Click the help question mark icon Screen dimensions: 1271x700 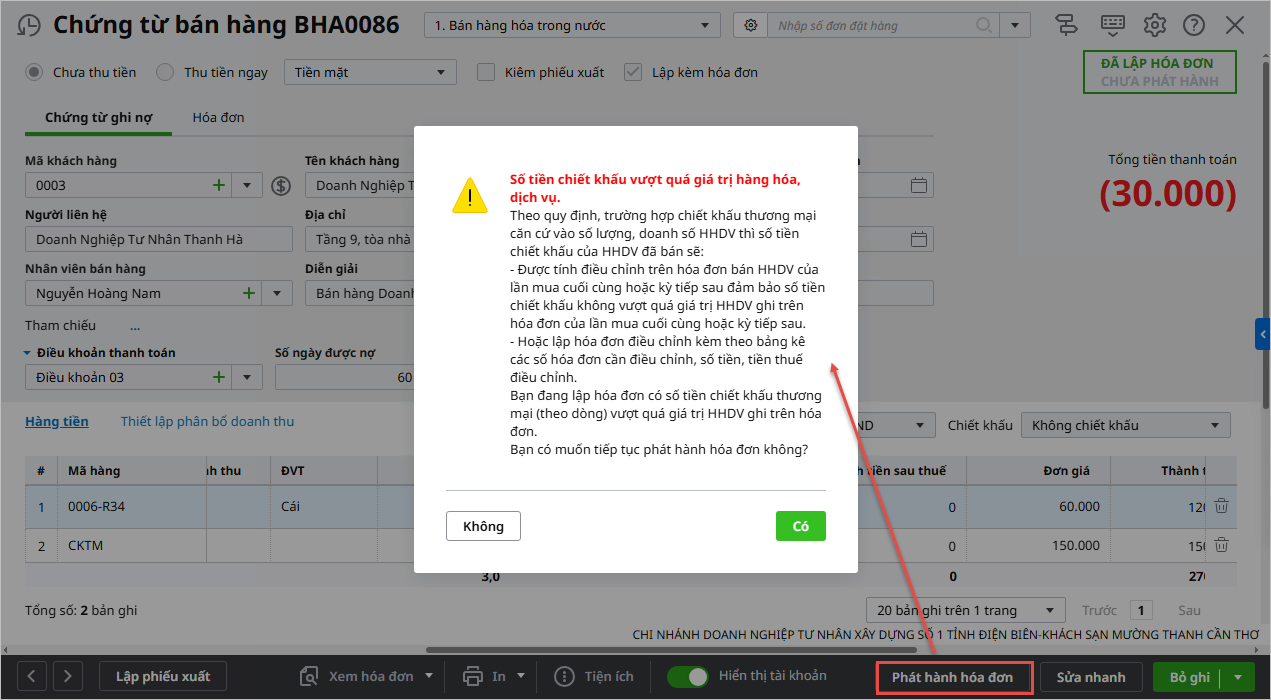click(1194, 25)
